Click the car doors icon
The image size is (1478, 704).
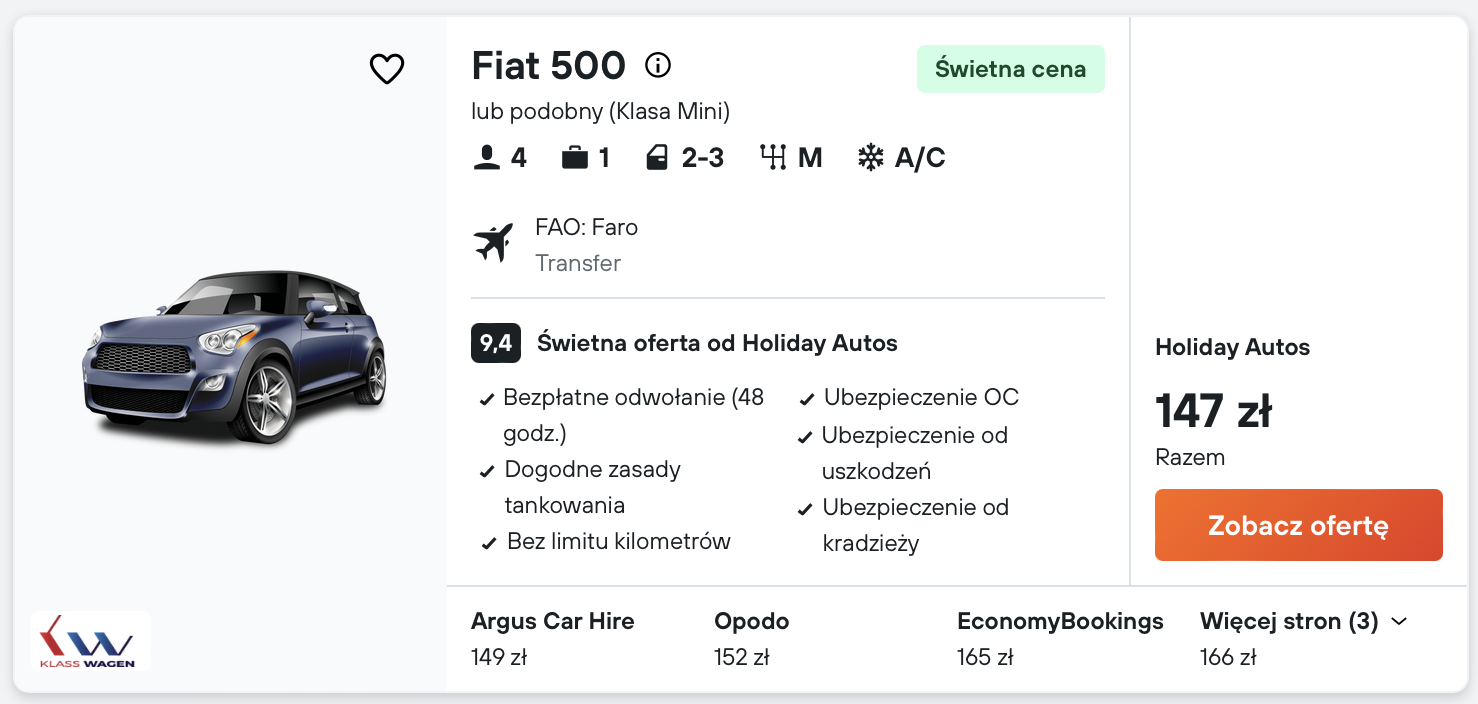click(657, 158)
